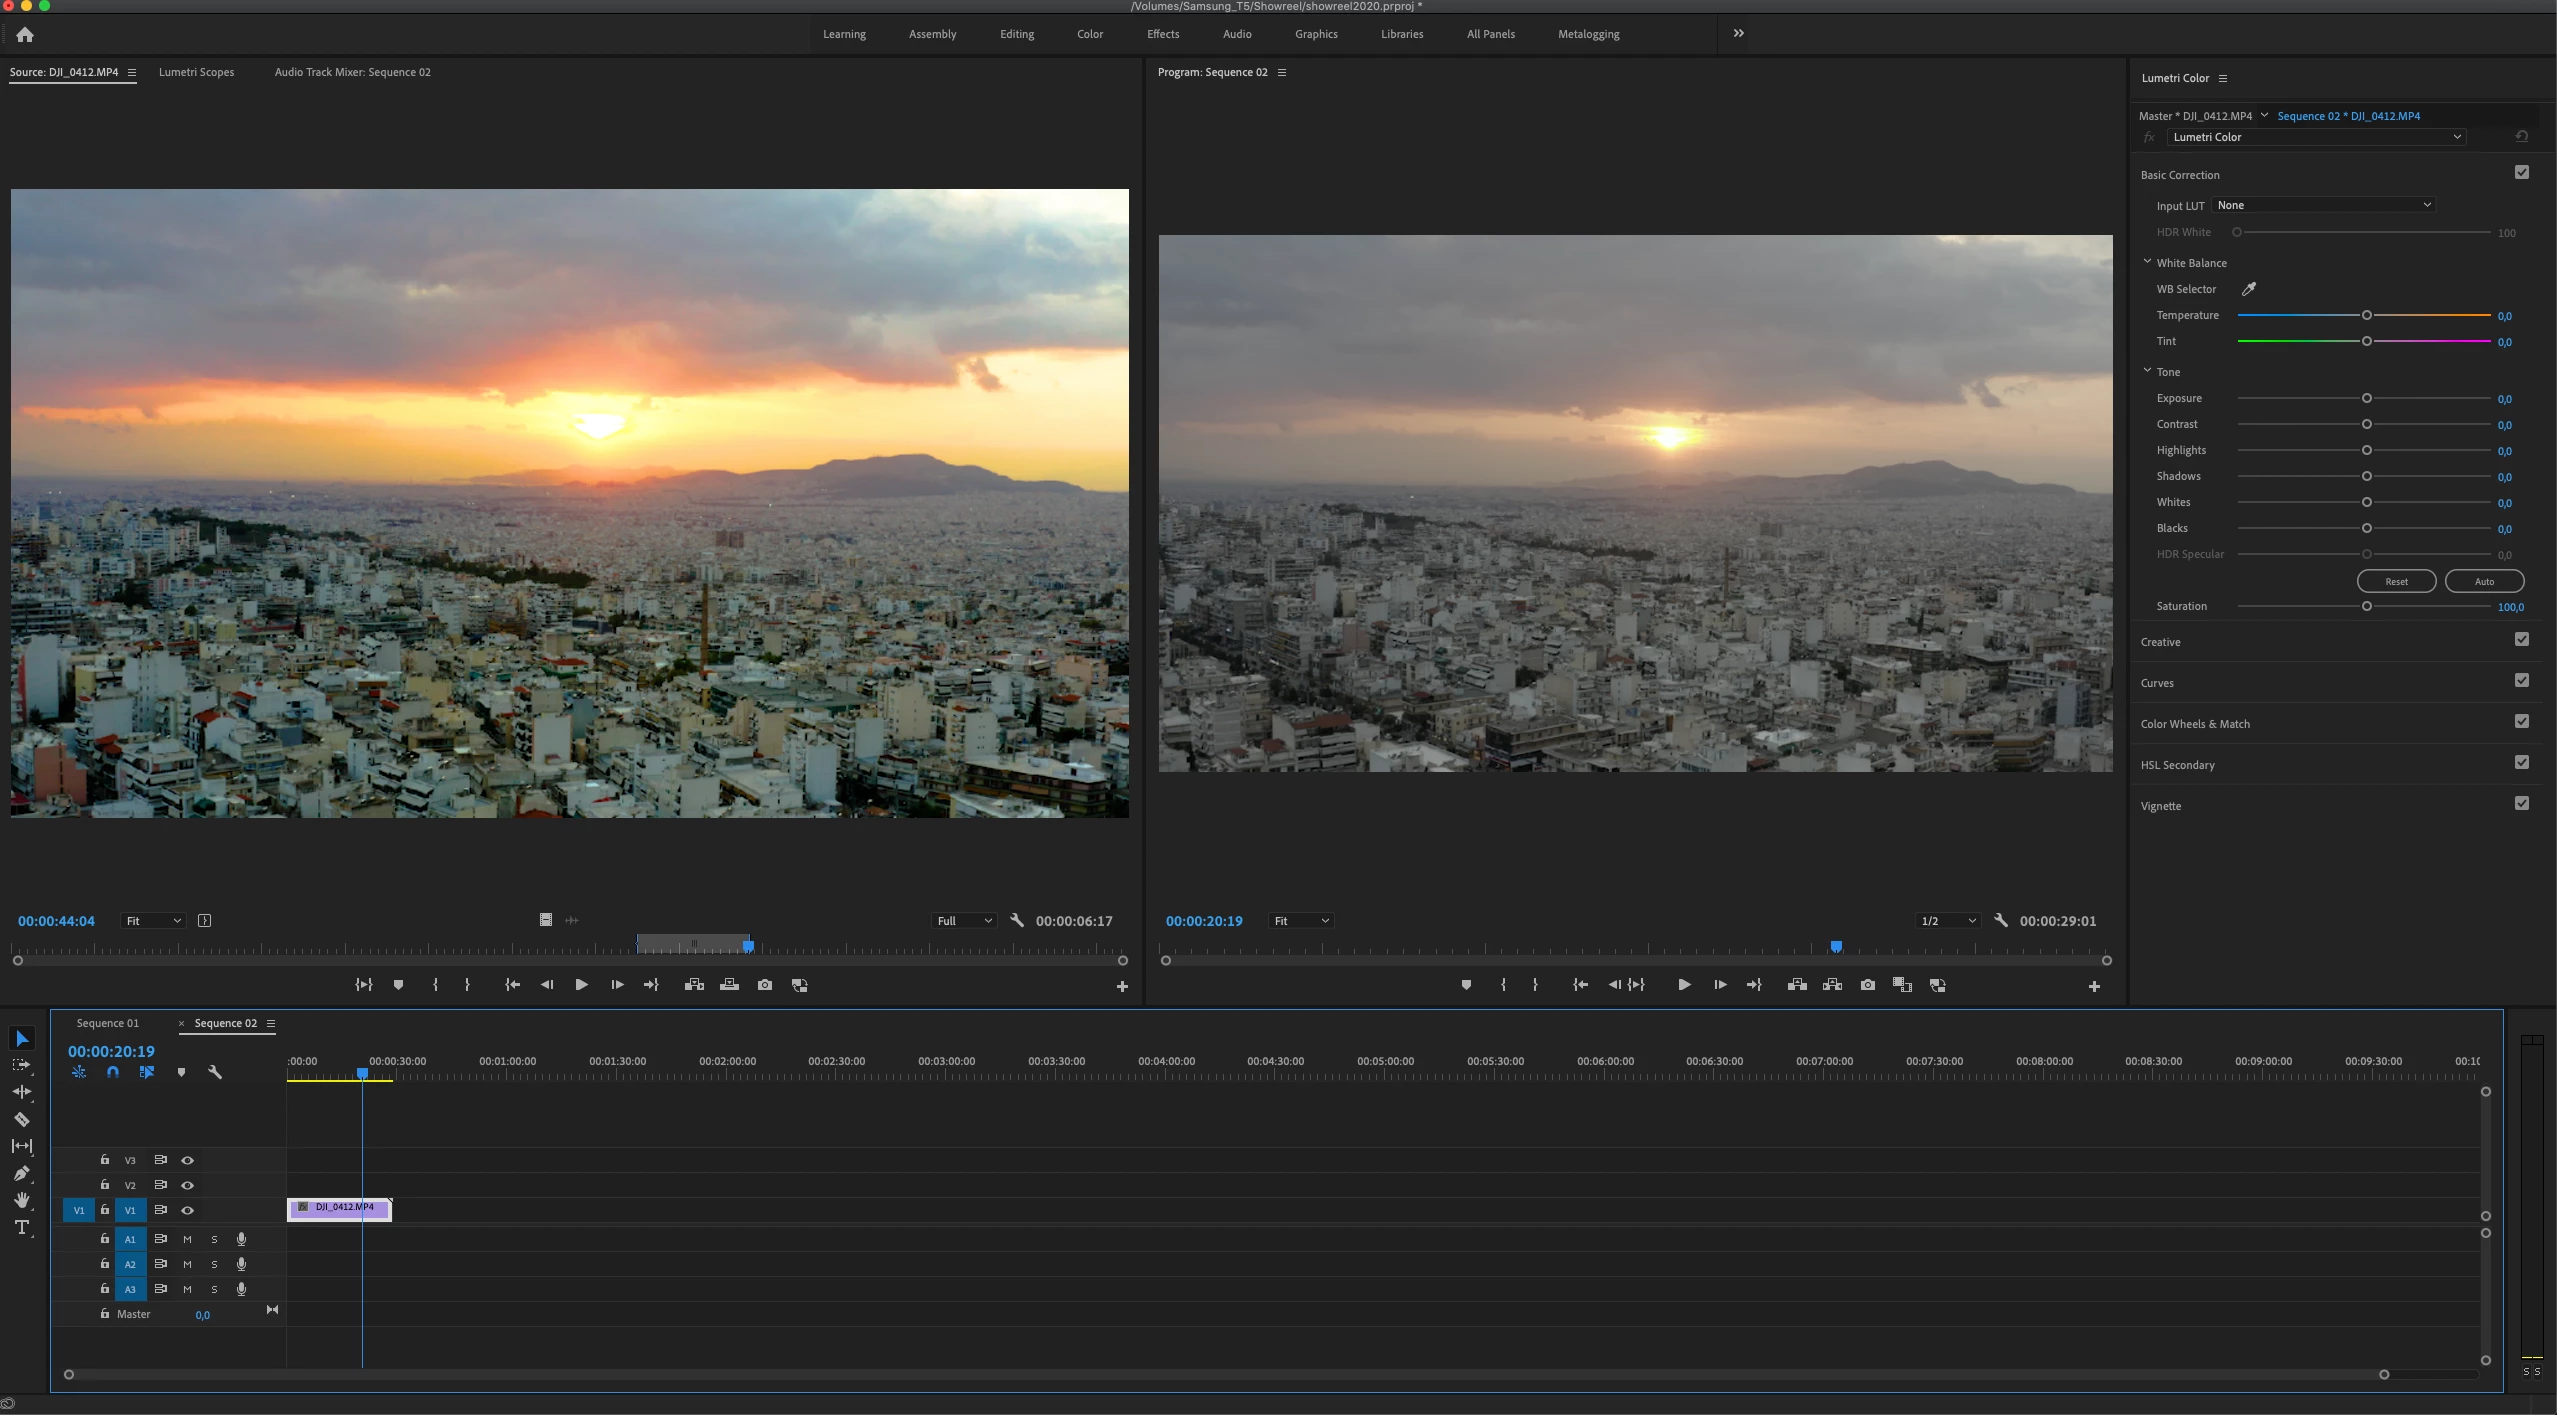Click the Auto tone button
The height and width of the screenshot is (1415, 2557).
pos(2483,581)
